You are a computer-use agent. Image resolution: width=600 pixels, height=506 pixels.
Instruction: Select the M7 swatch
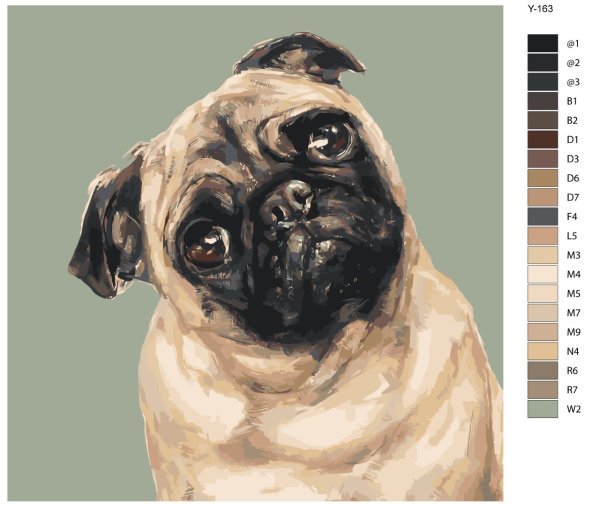click(542, 313)
